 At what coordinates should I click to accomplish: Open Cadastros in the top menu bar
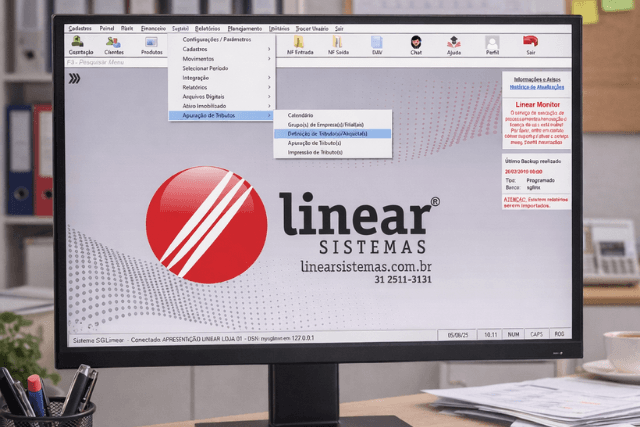coord(80,29)
